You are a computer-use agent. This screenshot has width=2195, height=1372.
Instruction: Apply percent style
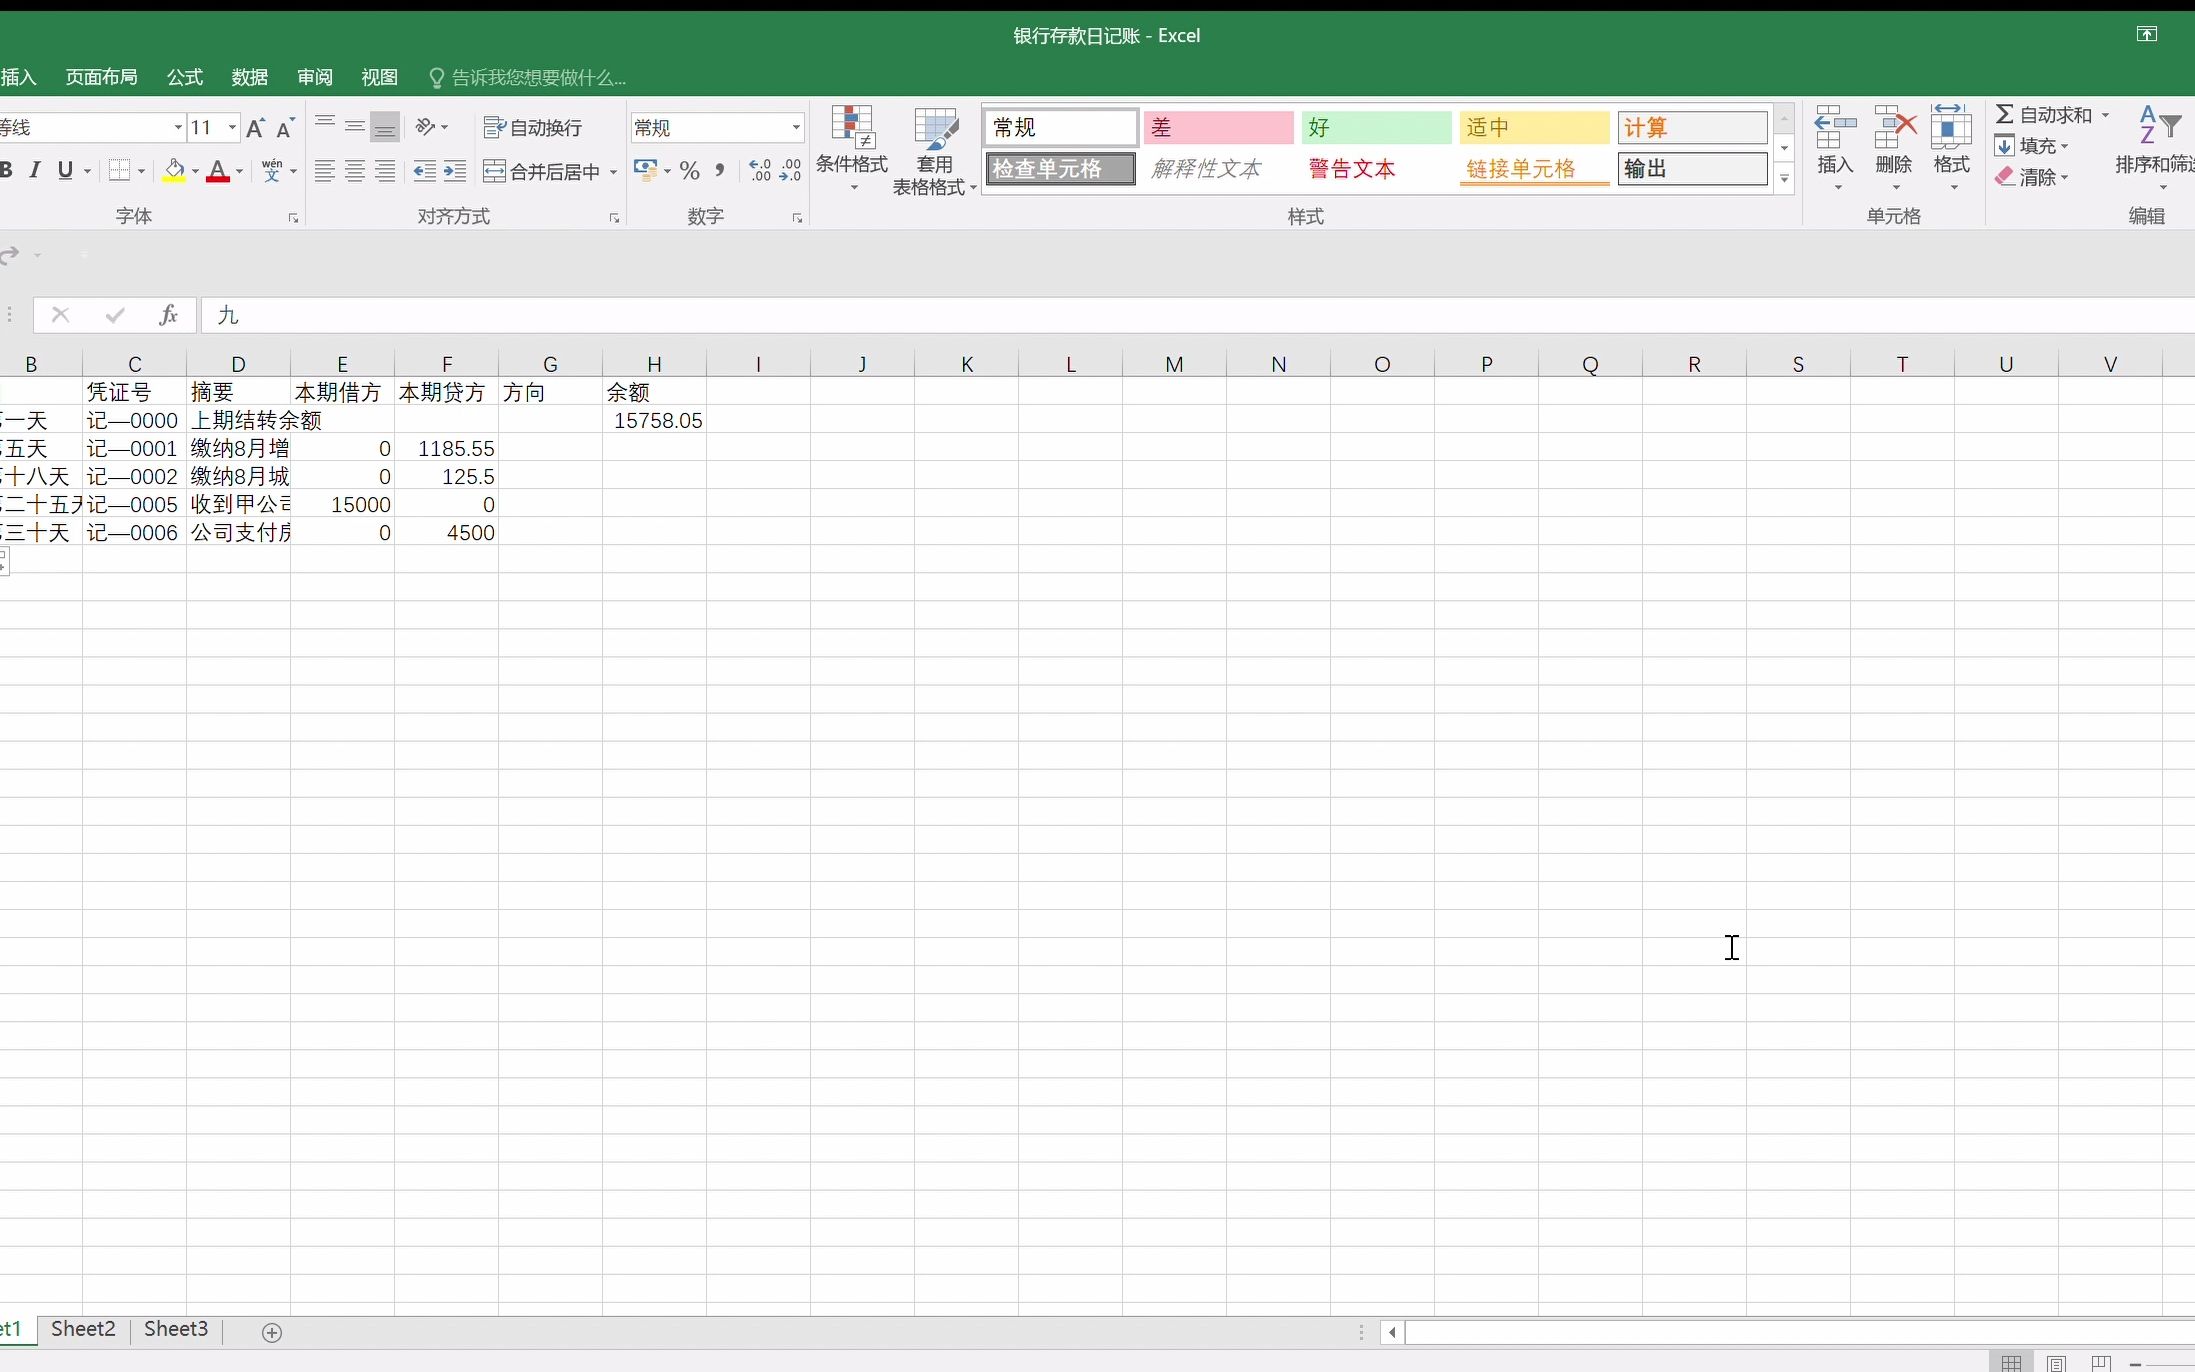pos(689,171)
